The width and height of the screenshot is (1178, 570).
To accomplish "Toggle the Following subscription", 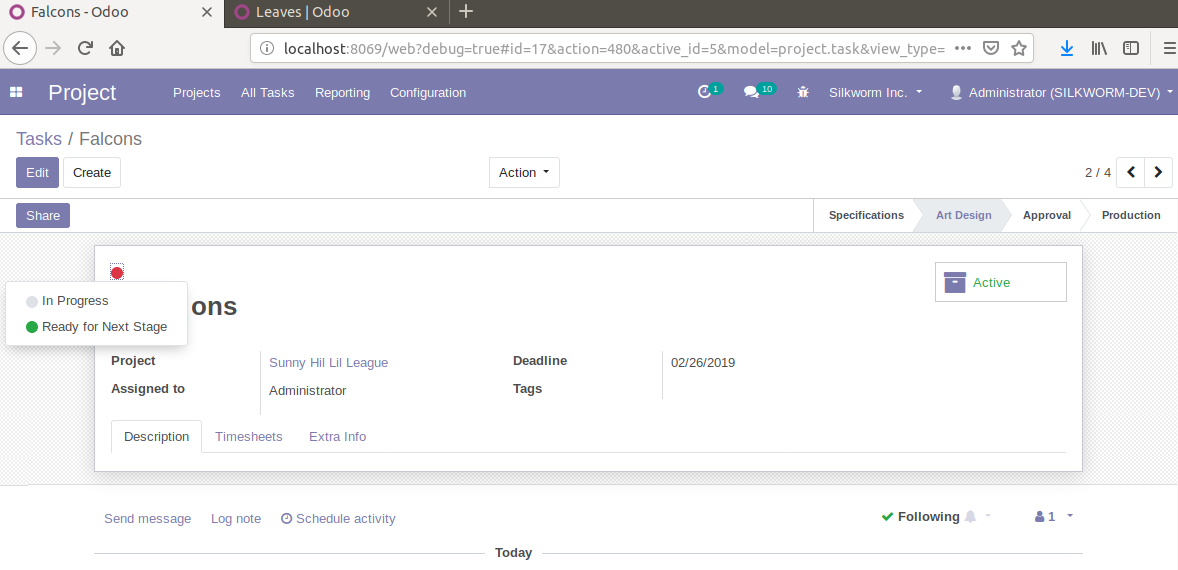I will click(920, 517).
